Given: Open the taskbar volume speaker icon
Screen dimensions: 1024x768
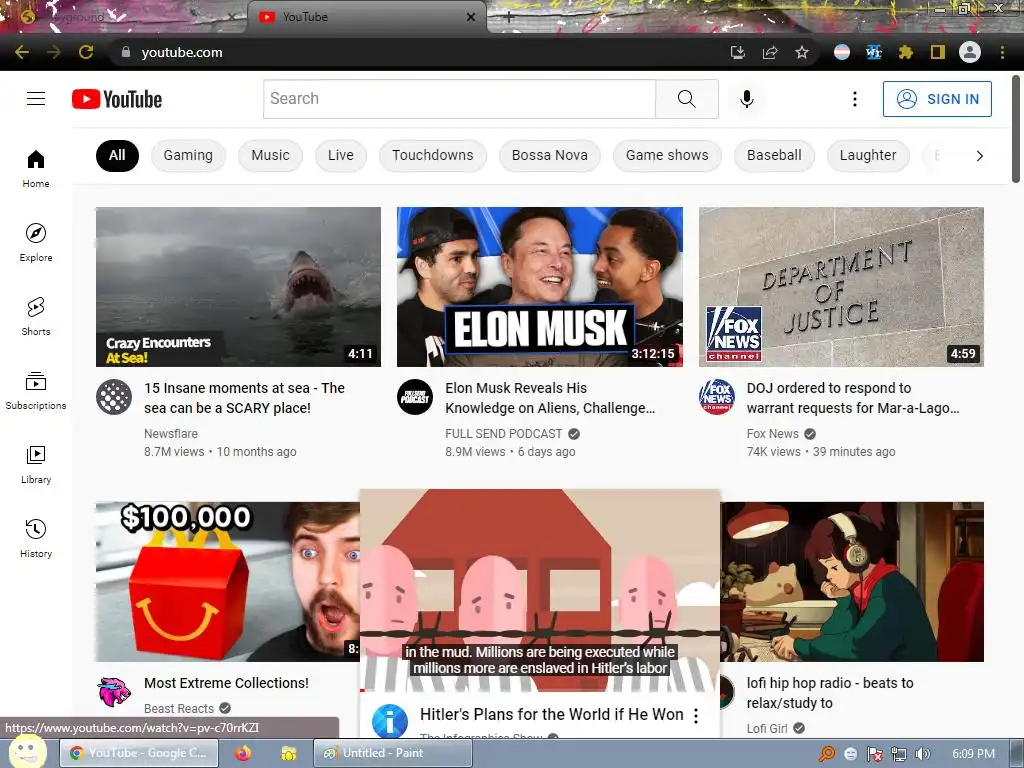Looking at the screenshot, I should (923, 754).
